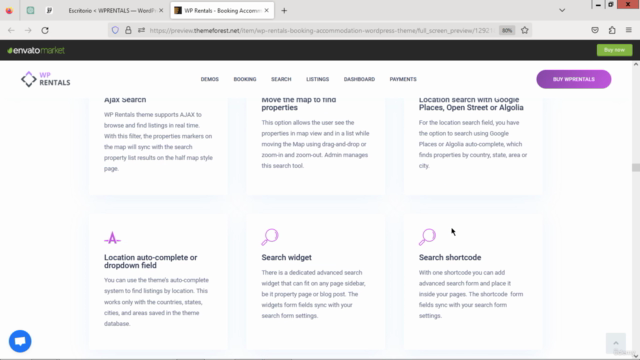This screenshot has width=640, height=360.
Task: Focus the themeforest URL address field
Action: point(322,30)
